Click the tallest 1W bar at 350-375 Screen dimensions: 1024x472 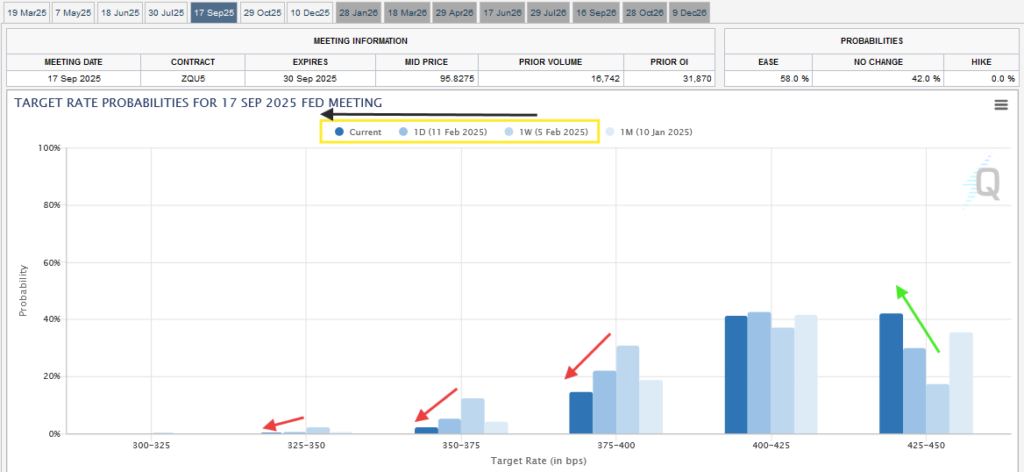coord(473,416)
